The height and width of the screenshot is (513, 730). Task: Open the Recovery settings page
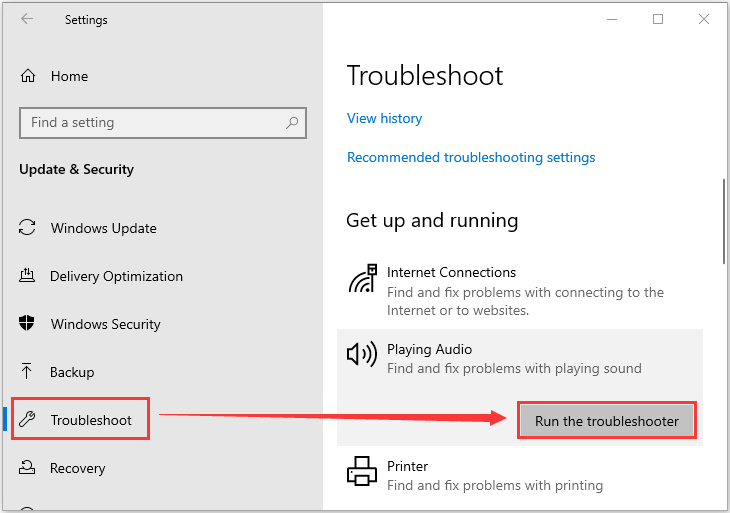pos(77,468)
